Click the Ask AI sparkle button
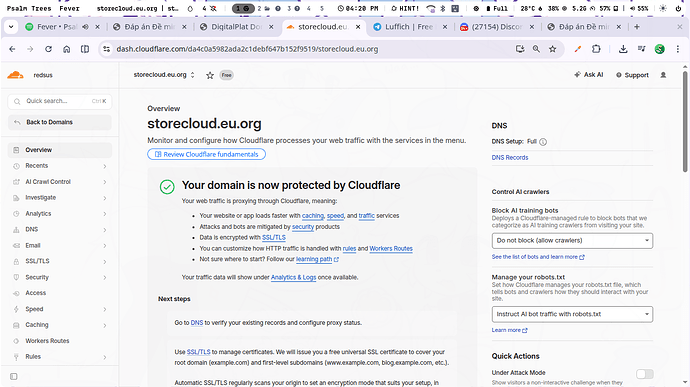 click(589, 75)
